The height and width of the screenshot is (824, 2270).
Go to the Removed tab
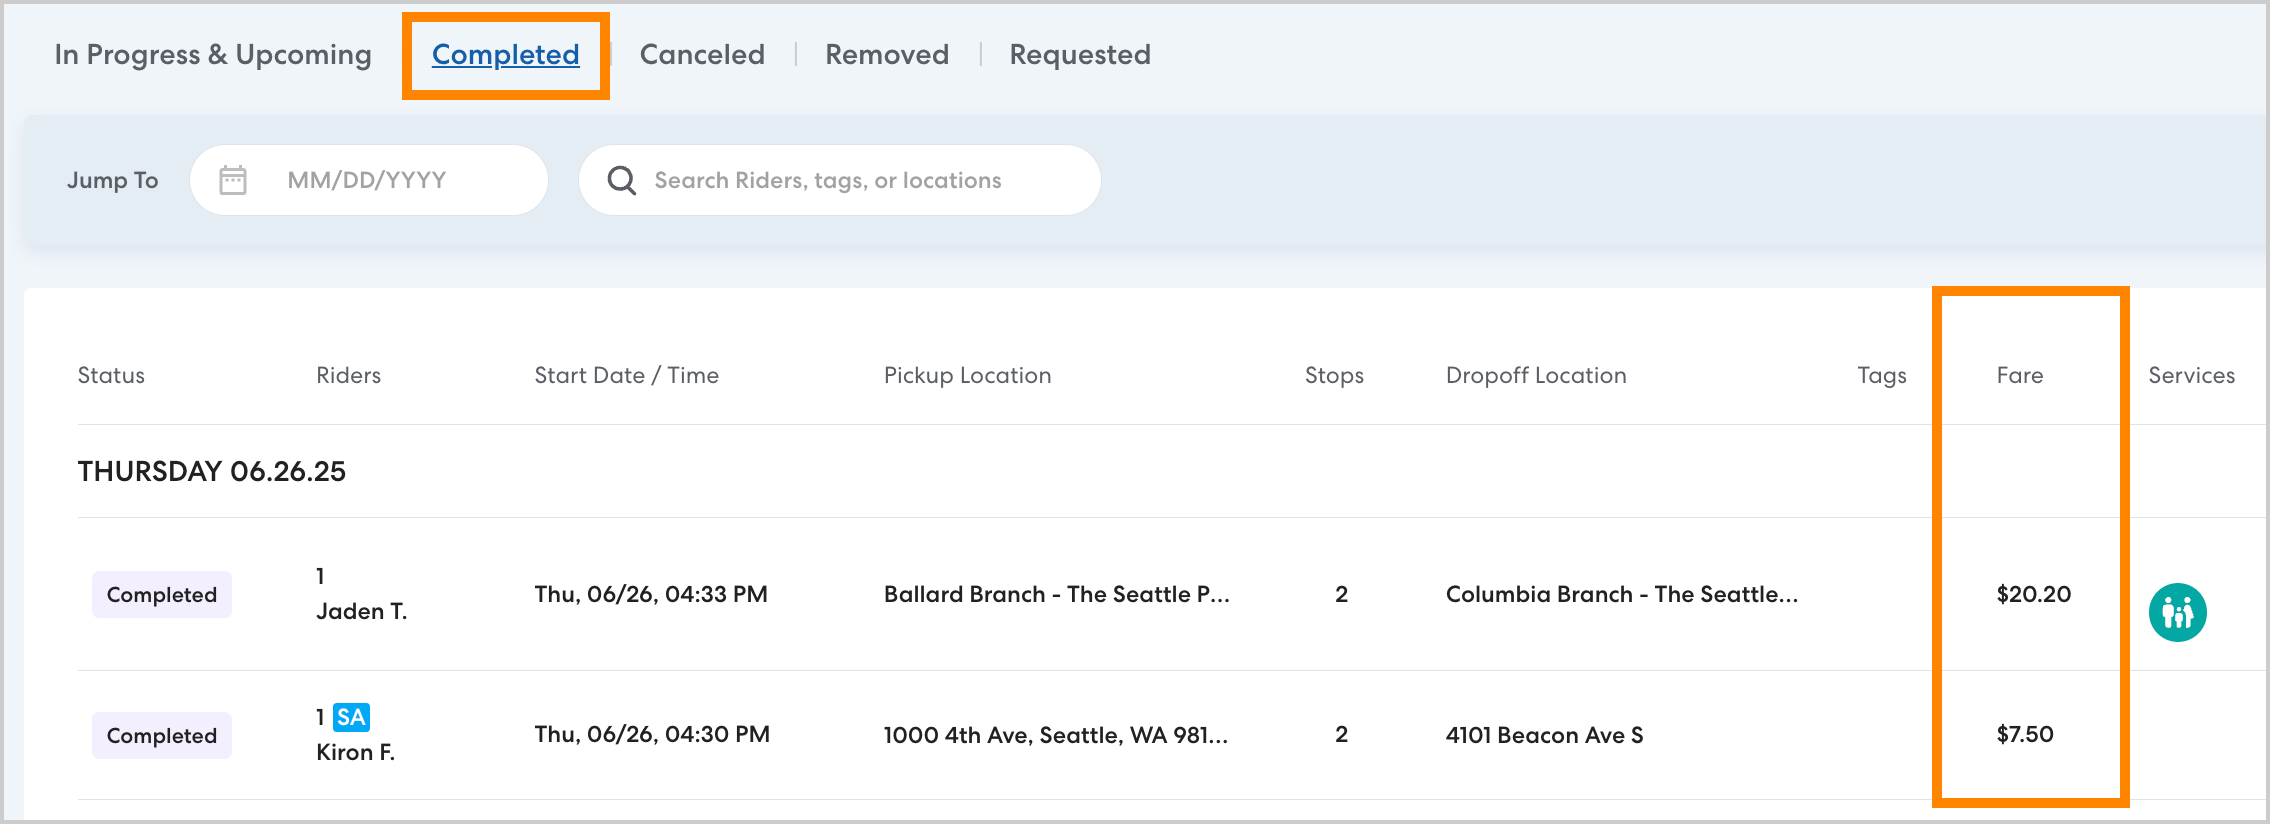point(887,55)
